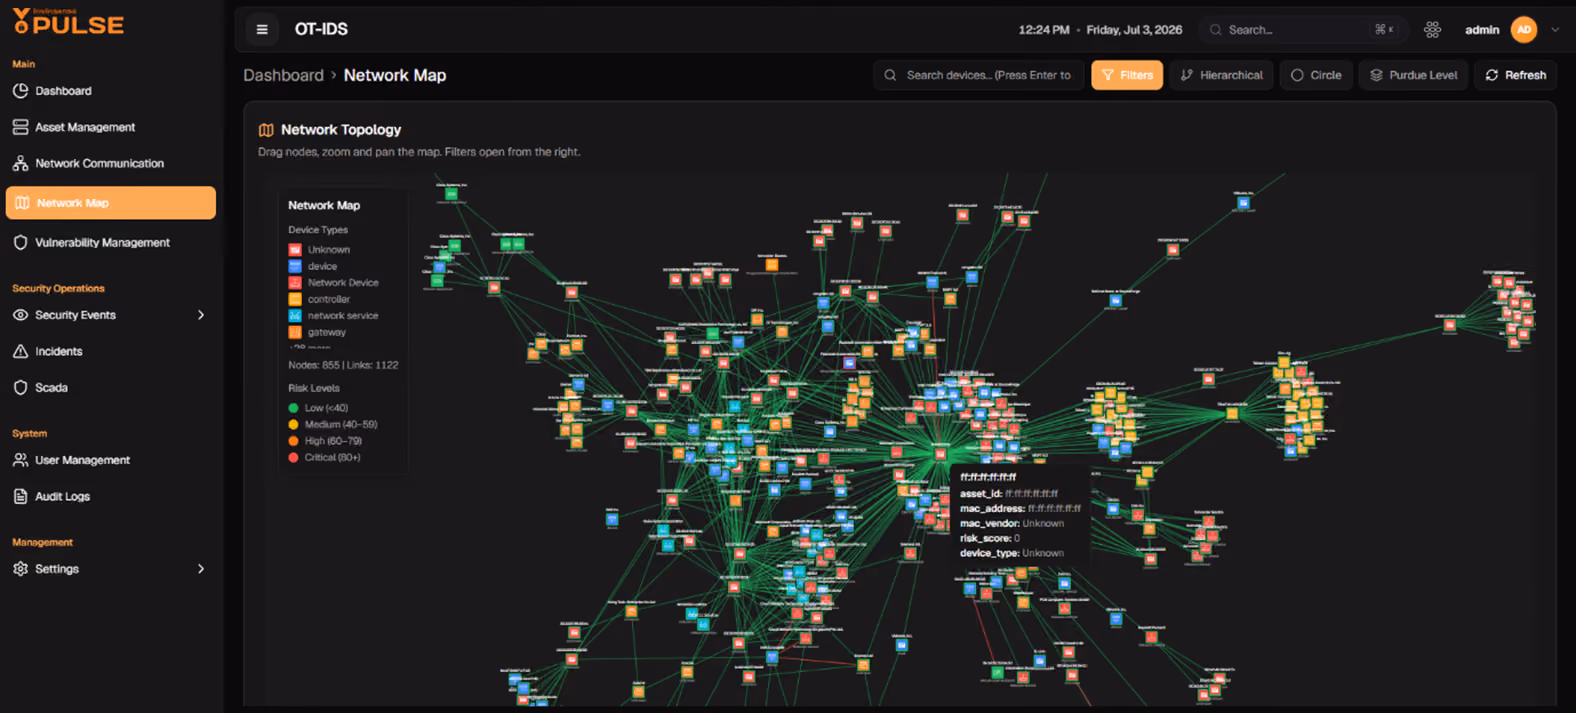Click 'Medium (40-59)' risk level

pyautogui.click(x=333, y=425)
